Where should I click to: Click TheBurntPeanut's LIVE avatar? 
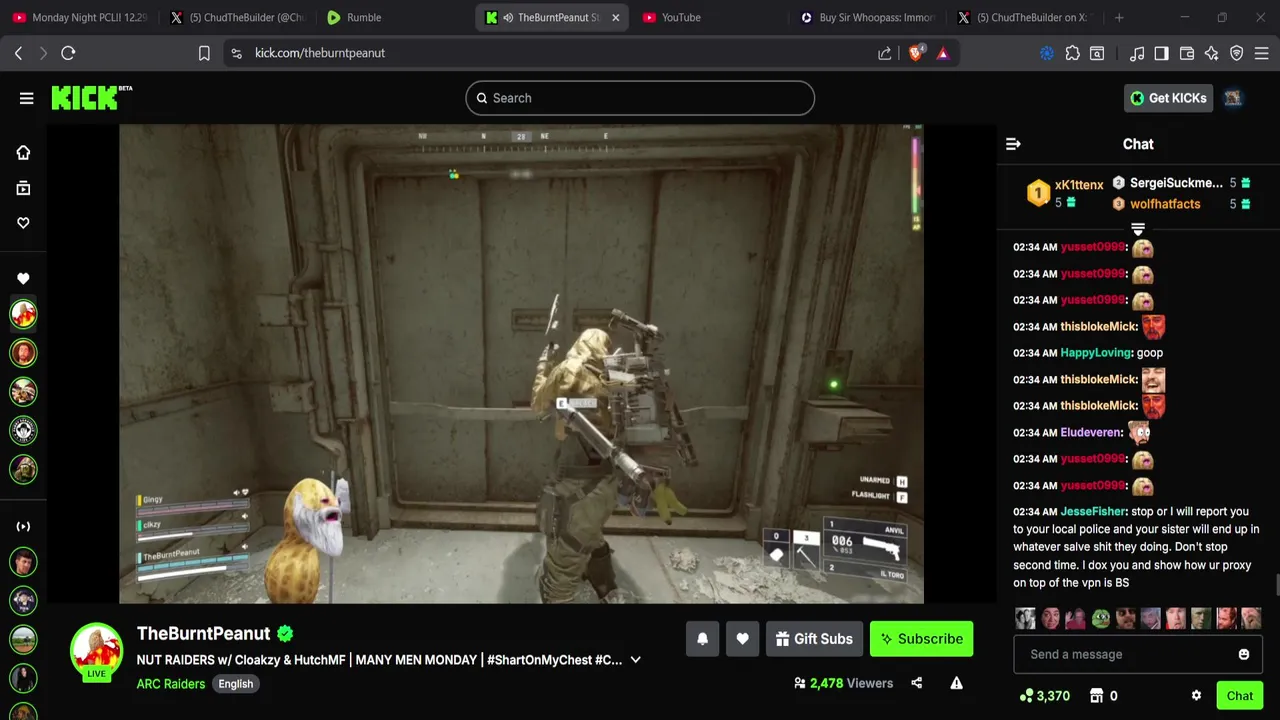point(96,651)
